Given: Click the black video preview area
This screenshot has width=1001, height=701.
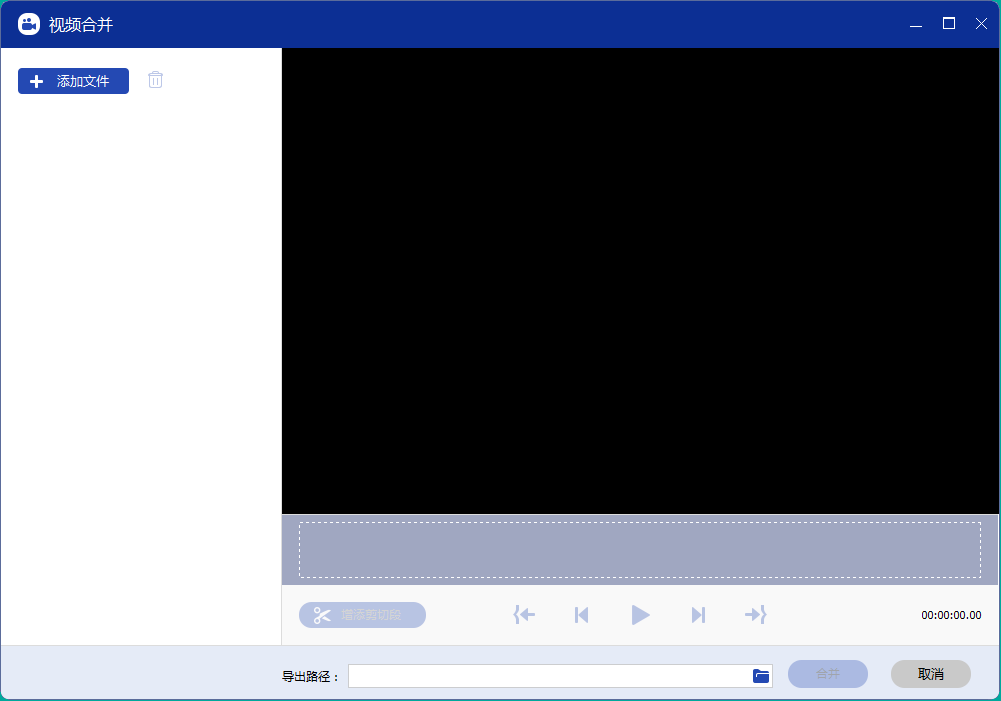Looking at the screenshot, I should [x=639, y=280].
